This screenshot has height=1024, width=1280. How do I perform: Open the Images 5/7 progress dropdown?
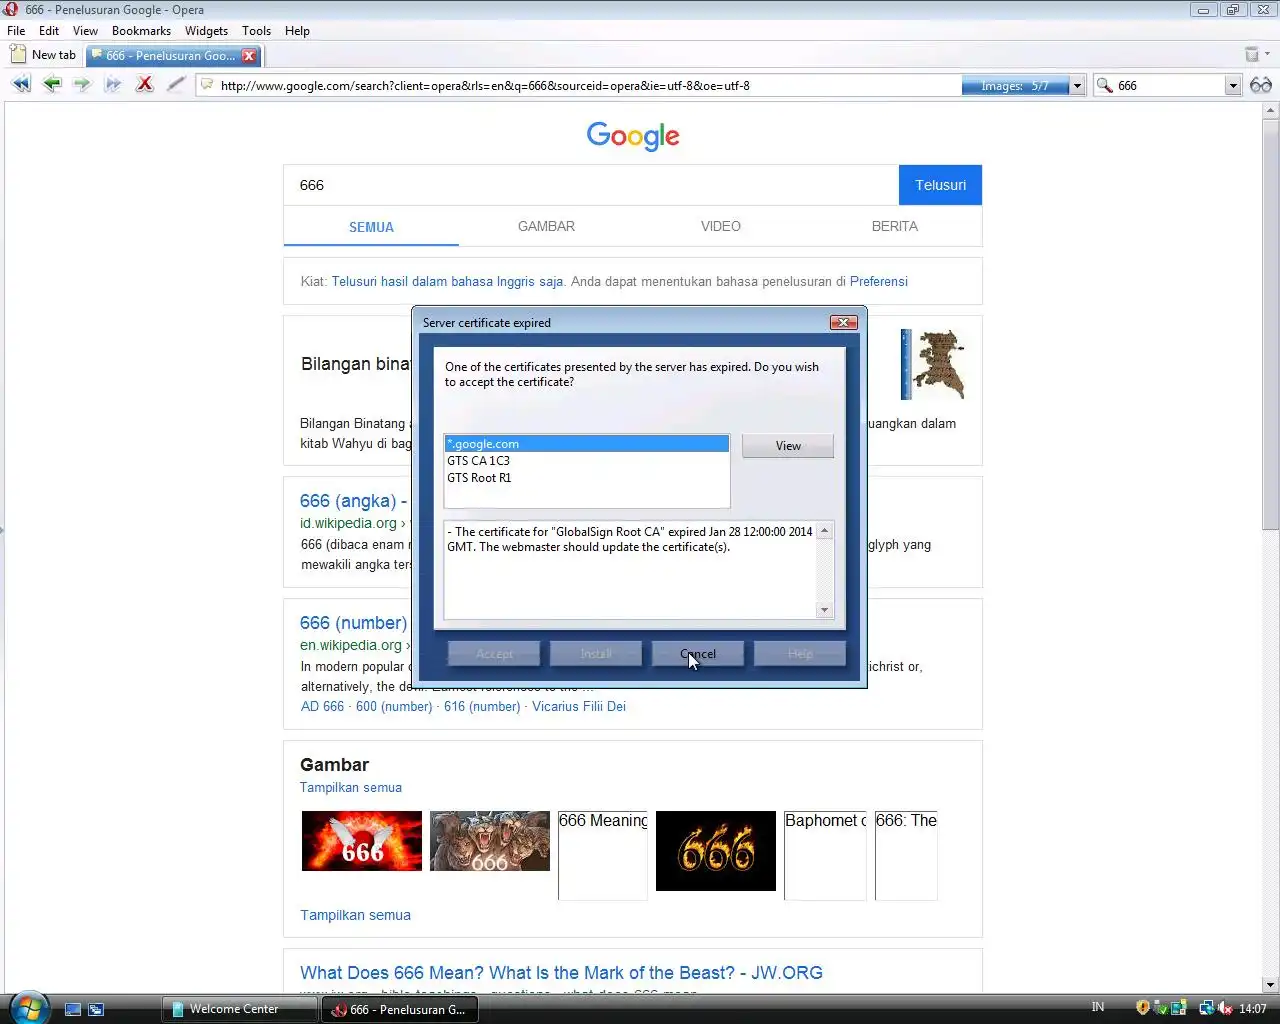(1077, 86)
